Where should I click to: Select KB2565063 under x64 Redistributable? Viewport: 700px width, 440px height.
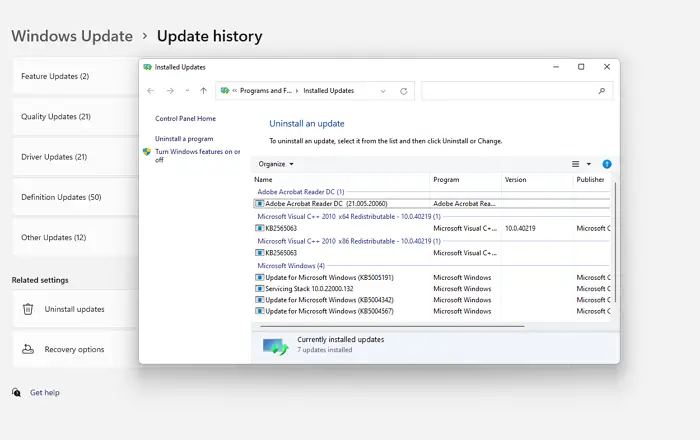(x=431, y=228)
